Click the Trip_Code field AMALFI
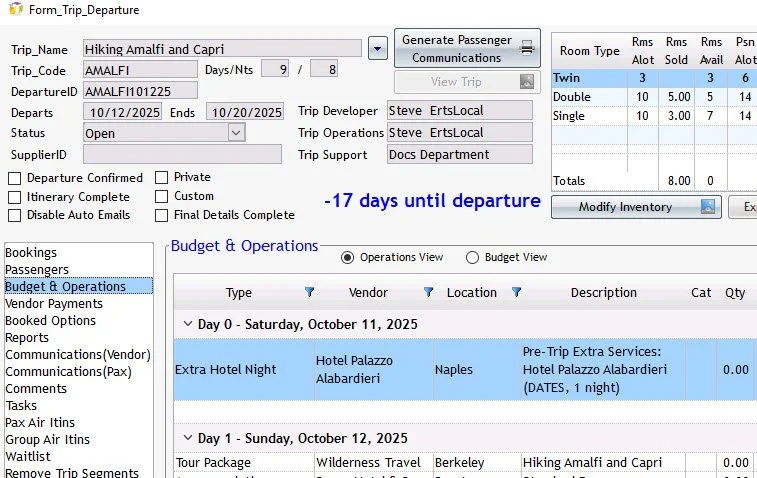The width and height of the screenshot is (757, 478). [x=140, y=70]
